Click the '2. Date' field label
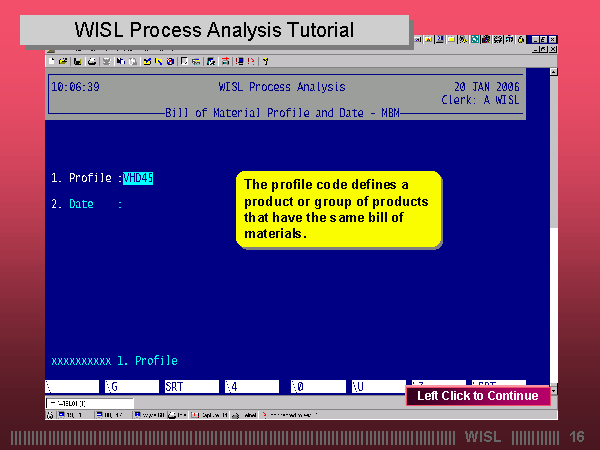Screen dimensions: 600x450 click(72, 204)
